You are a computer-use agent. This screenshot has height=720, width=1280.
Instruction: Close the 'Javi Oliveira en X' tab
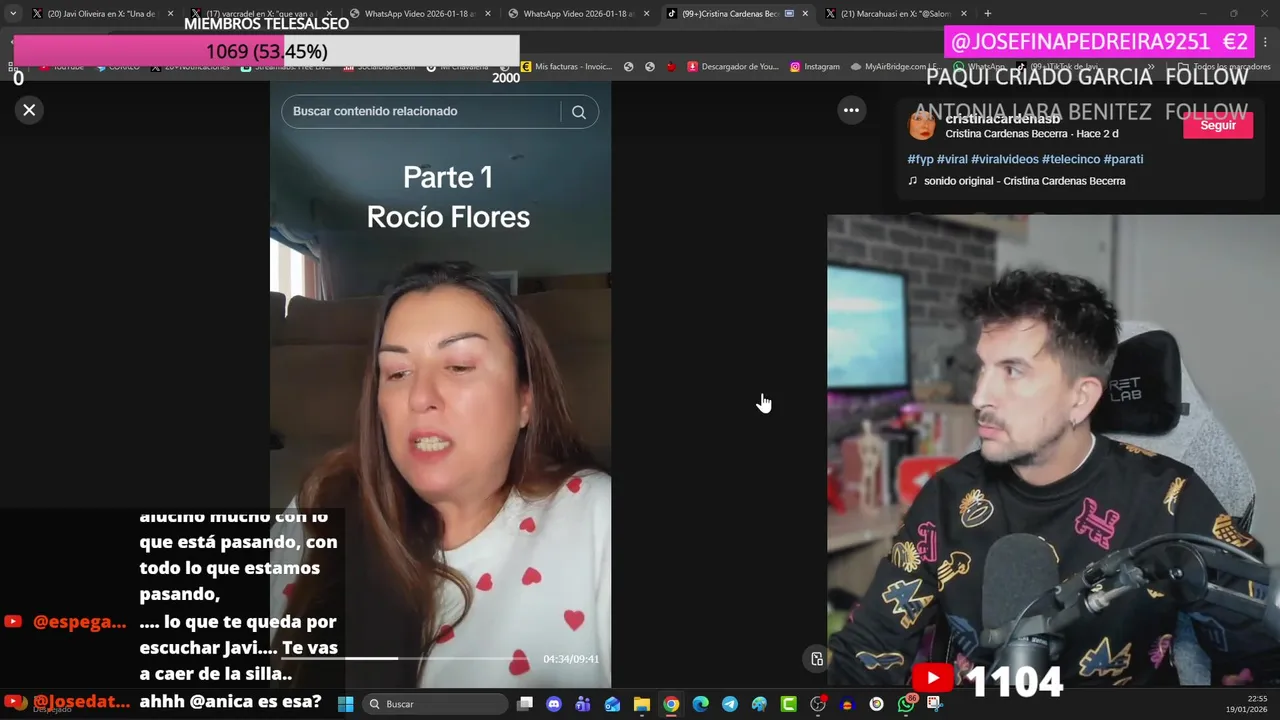pyautogui.click(x=171, y=14)
